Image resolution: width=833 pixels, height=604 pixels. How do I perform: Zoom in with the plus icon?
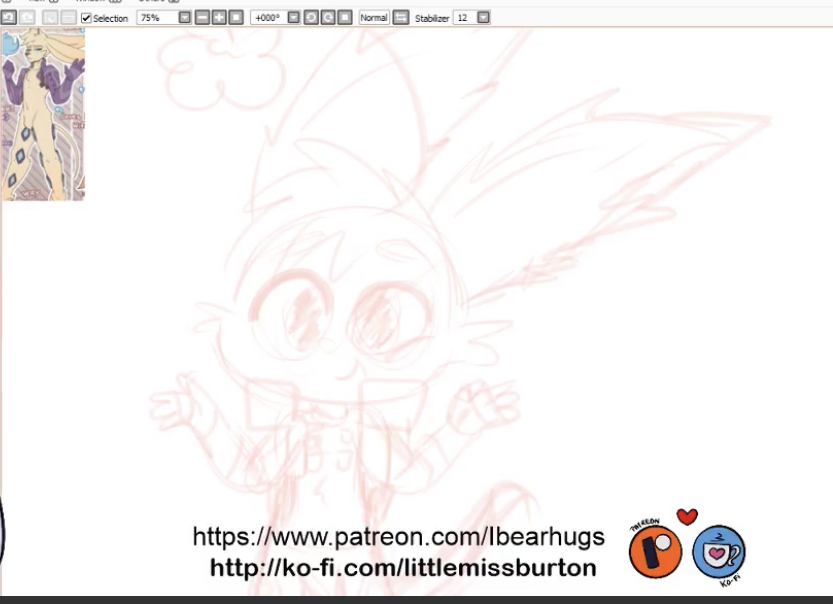[219, 18]
